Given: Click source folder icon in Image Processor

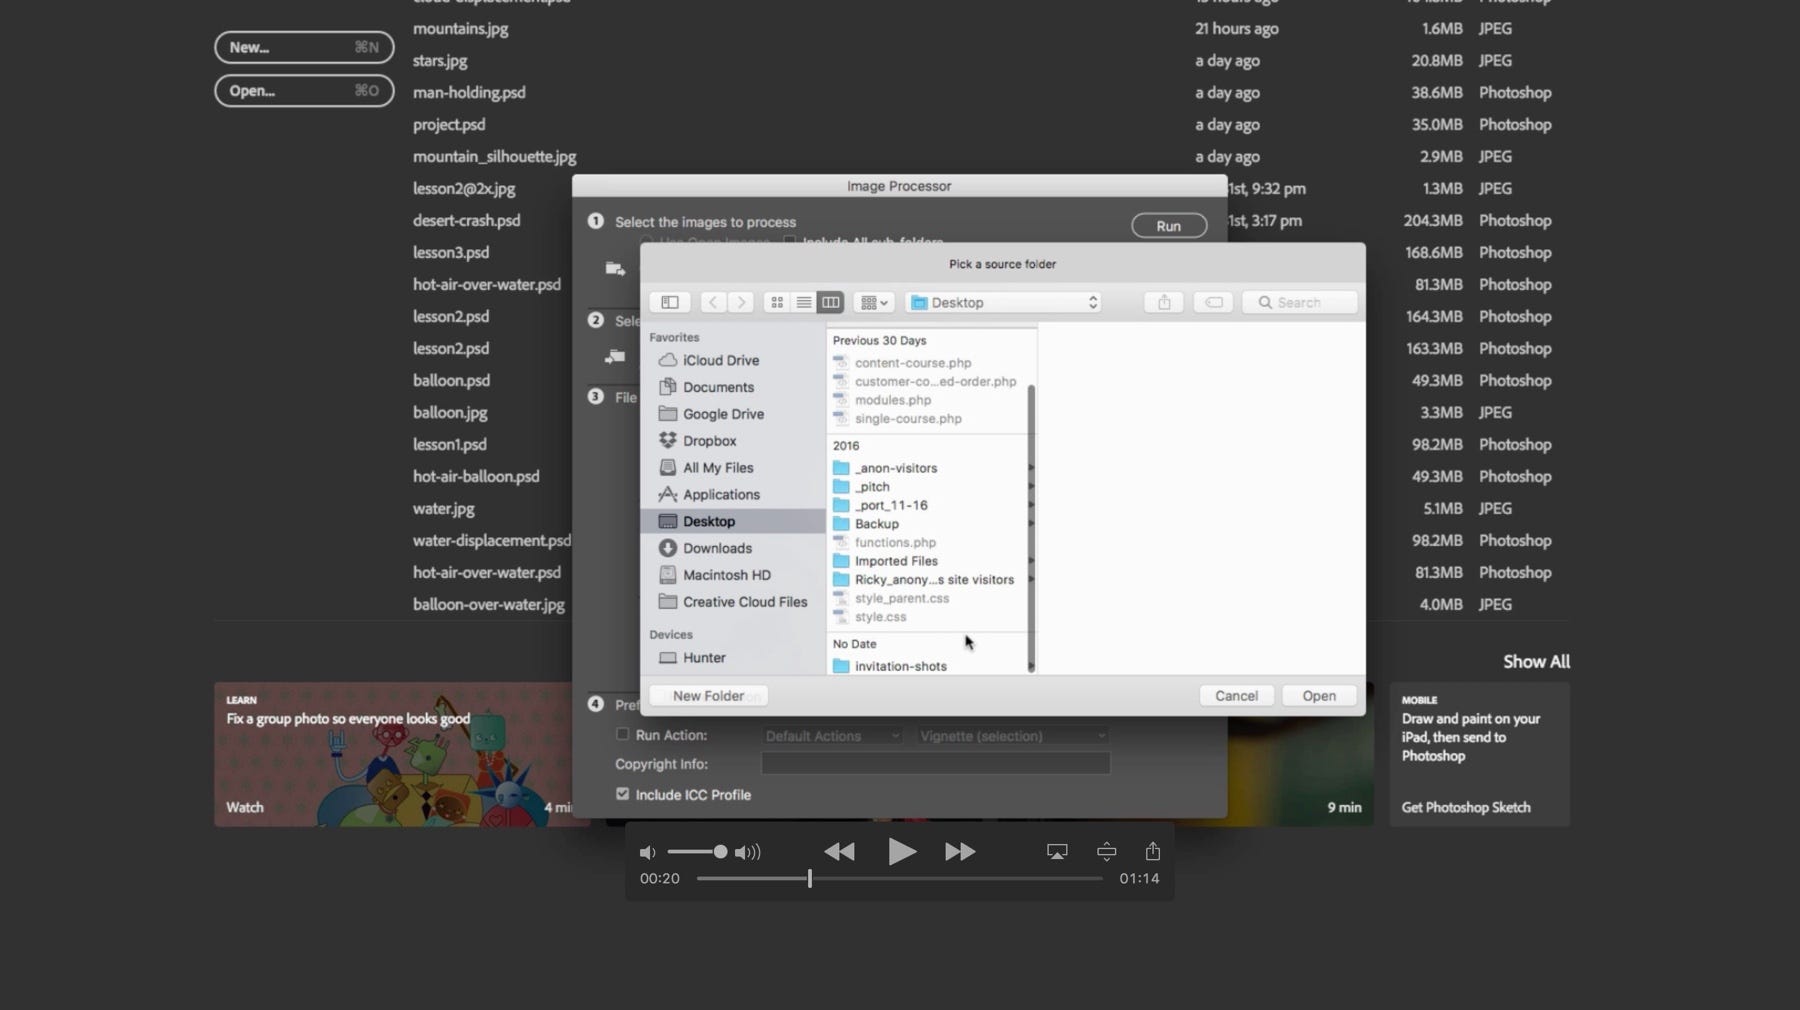Looking at the screenshot, I should click(x=615, y=269).
